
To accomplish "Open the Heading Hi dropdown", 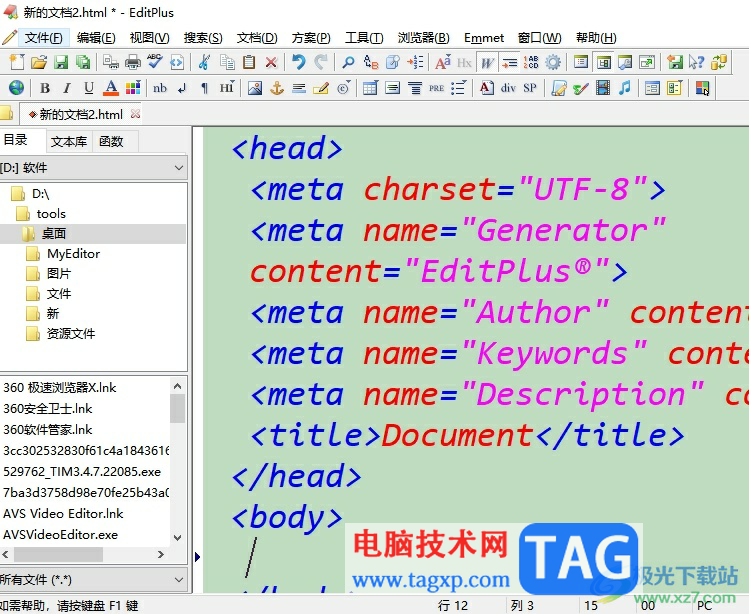I will click(226, 88).
